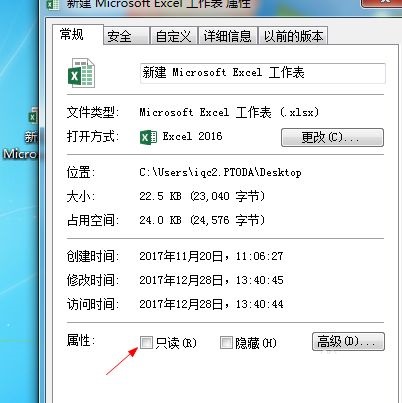Open the 以前的版本 tab
The height and width of the screenshot is (403, 402).
[293, 36]
